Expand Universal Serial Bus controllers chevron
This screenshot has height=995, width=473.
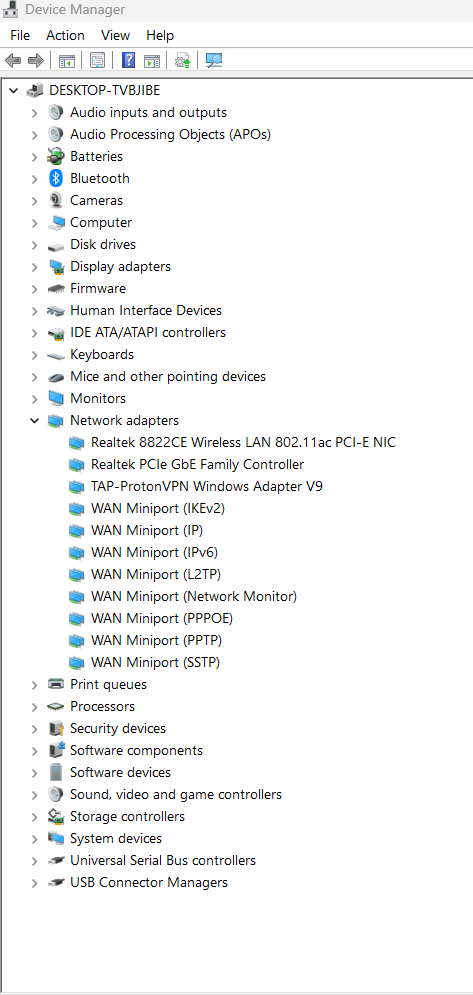35,860
